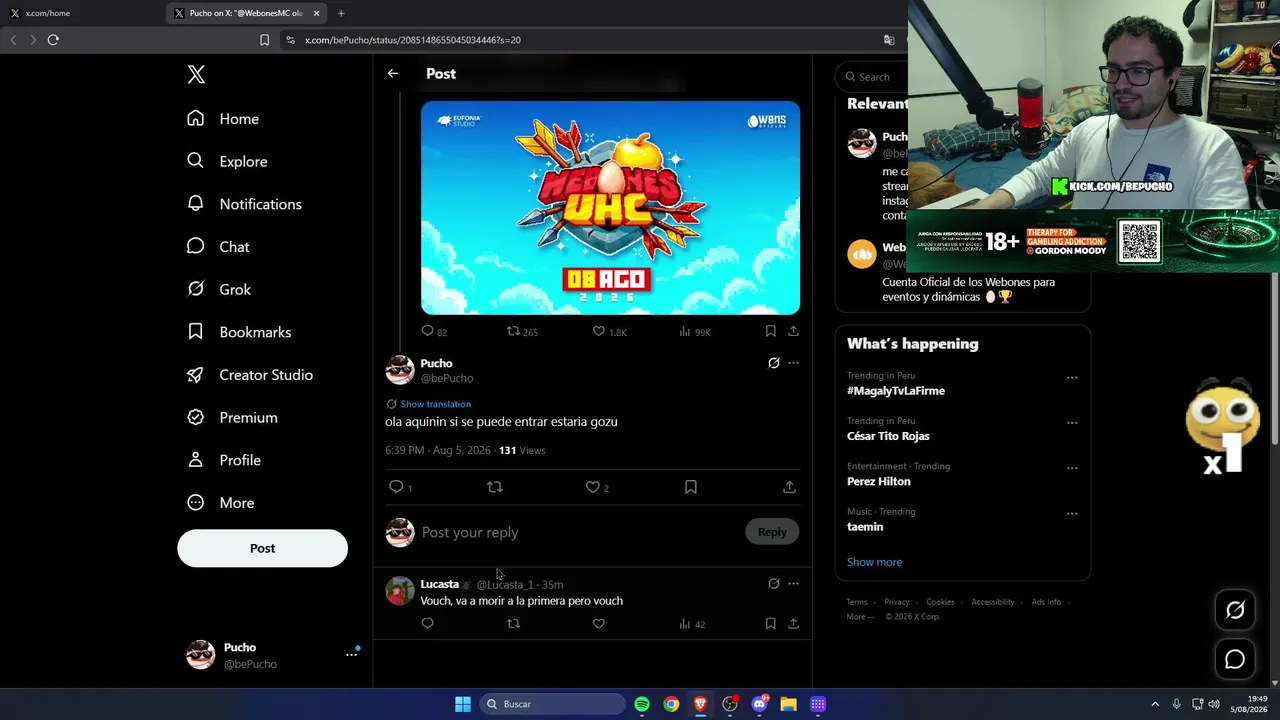Click the white Post button
This screenshot has height=720, width=1280.
point(262,548)
